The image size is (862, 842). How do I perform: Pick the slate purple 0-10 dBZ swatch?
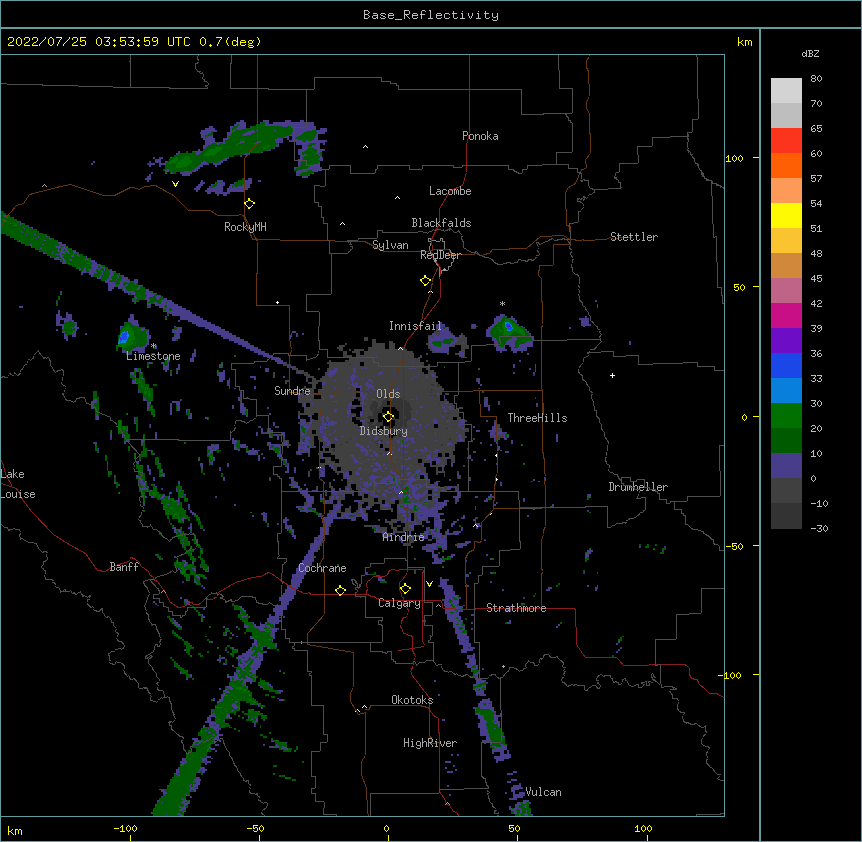[786, 466]
